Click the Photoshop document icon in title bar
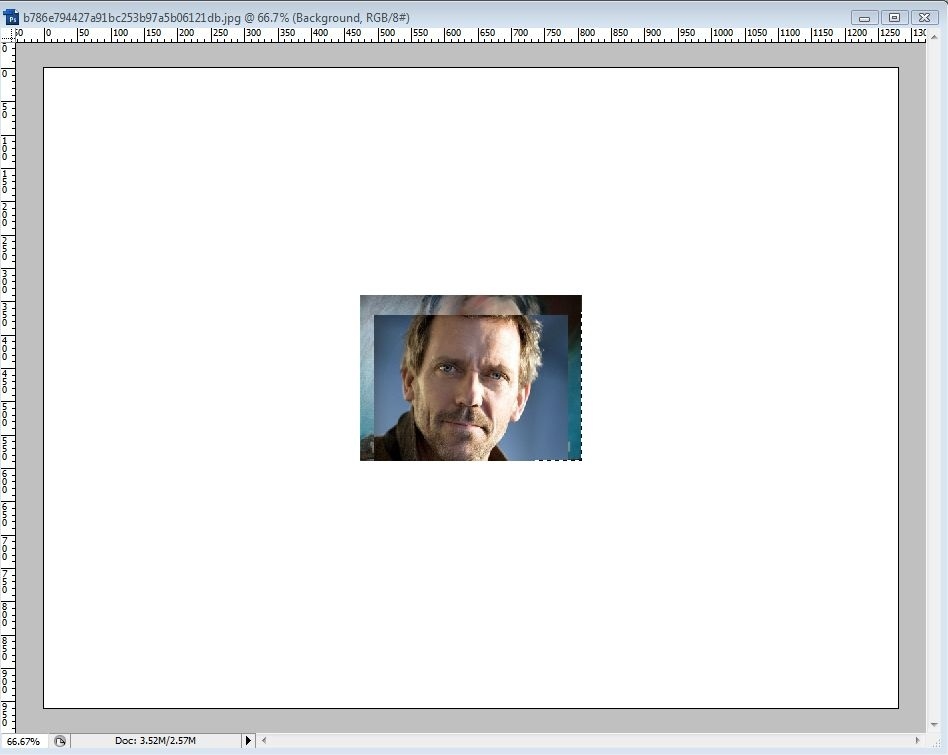The height and width of the screenshot is (755, 948). [x=11, y=18]
